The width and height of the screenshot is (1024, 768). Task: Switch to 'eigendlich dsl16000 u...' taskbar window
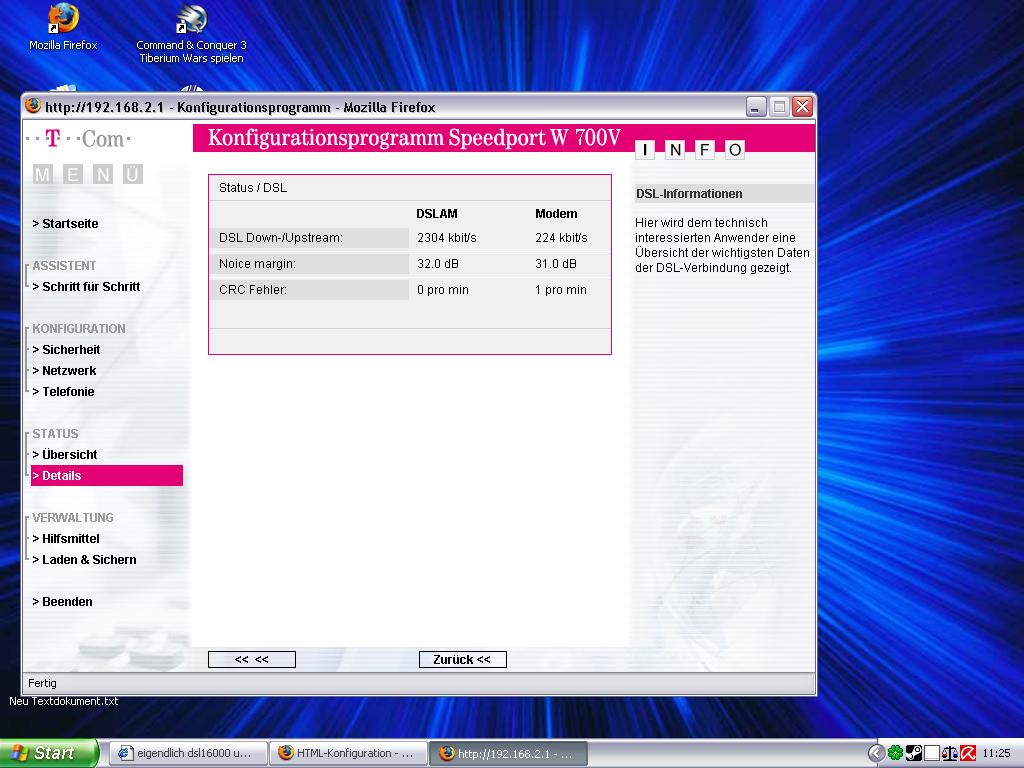[x=188, y=753]
